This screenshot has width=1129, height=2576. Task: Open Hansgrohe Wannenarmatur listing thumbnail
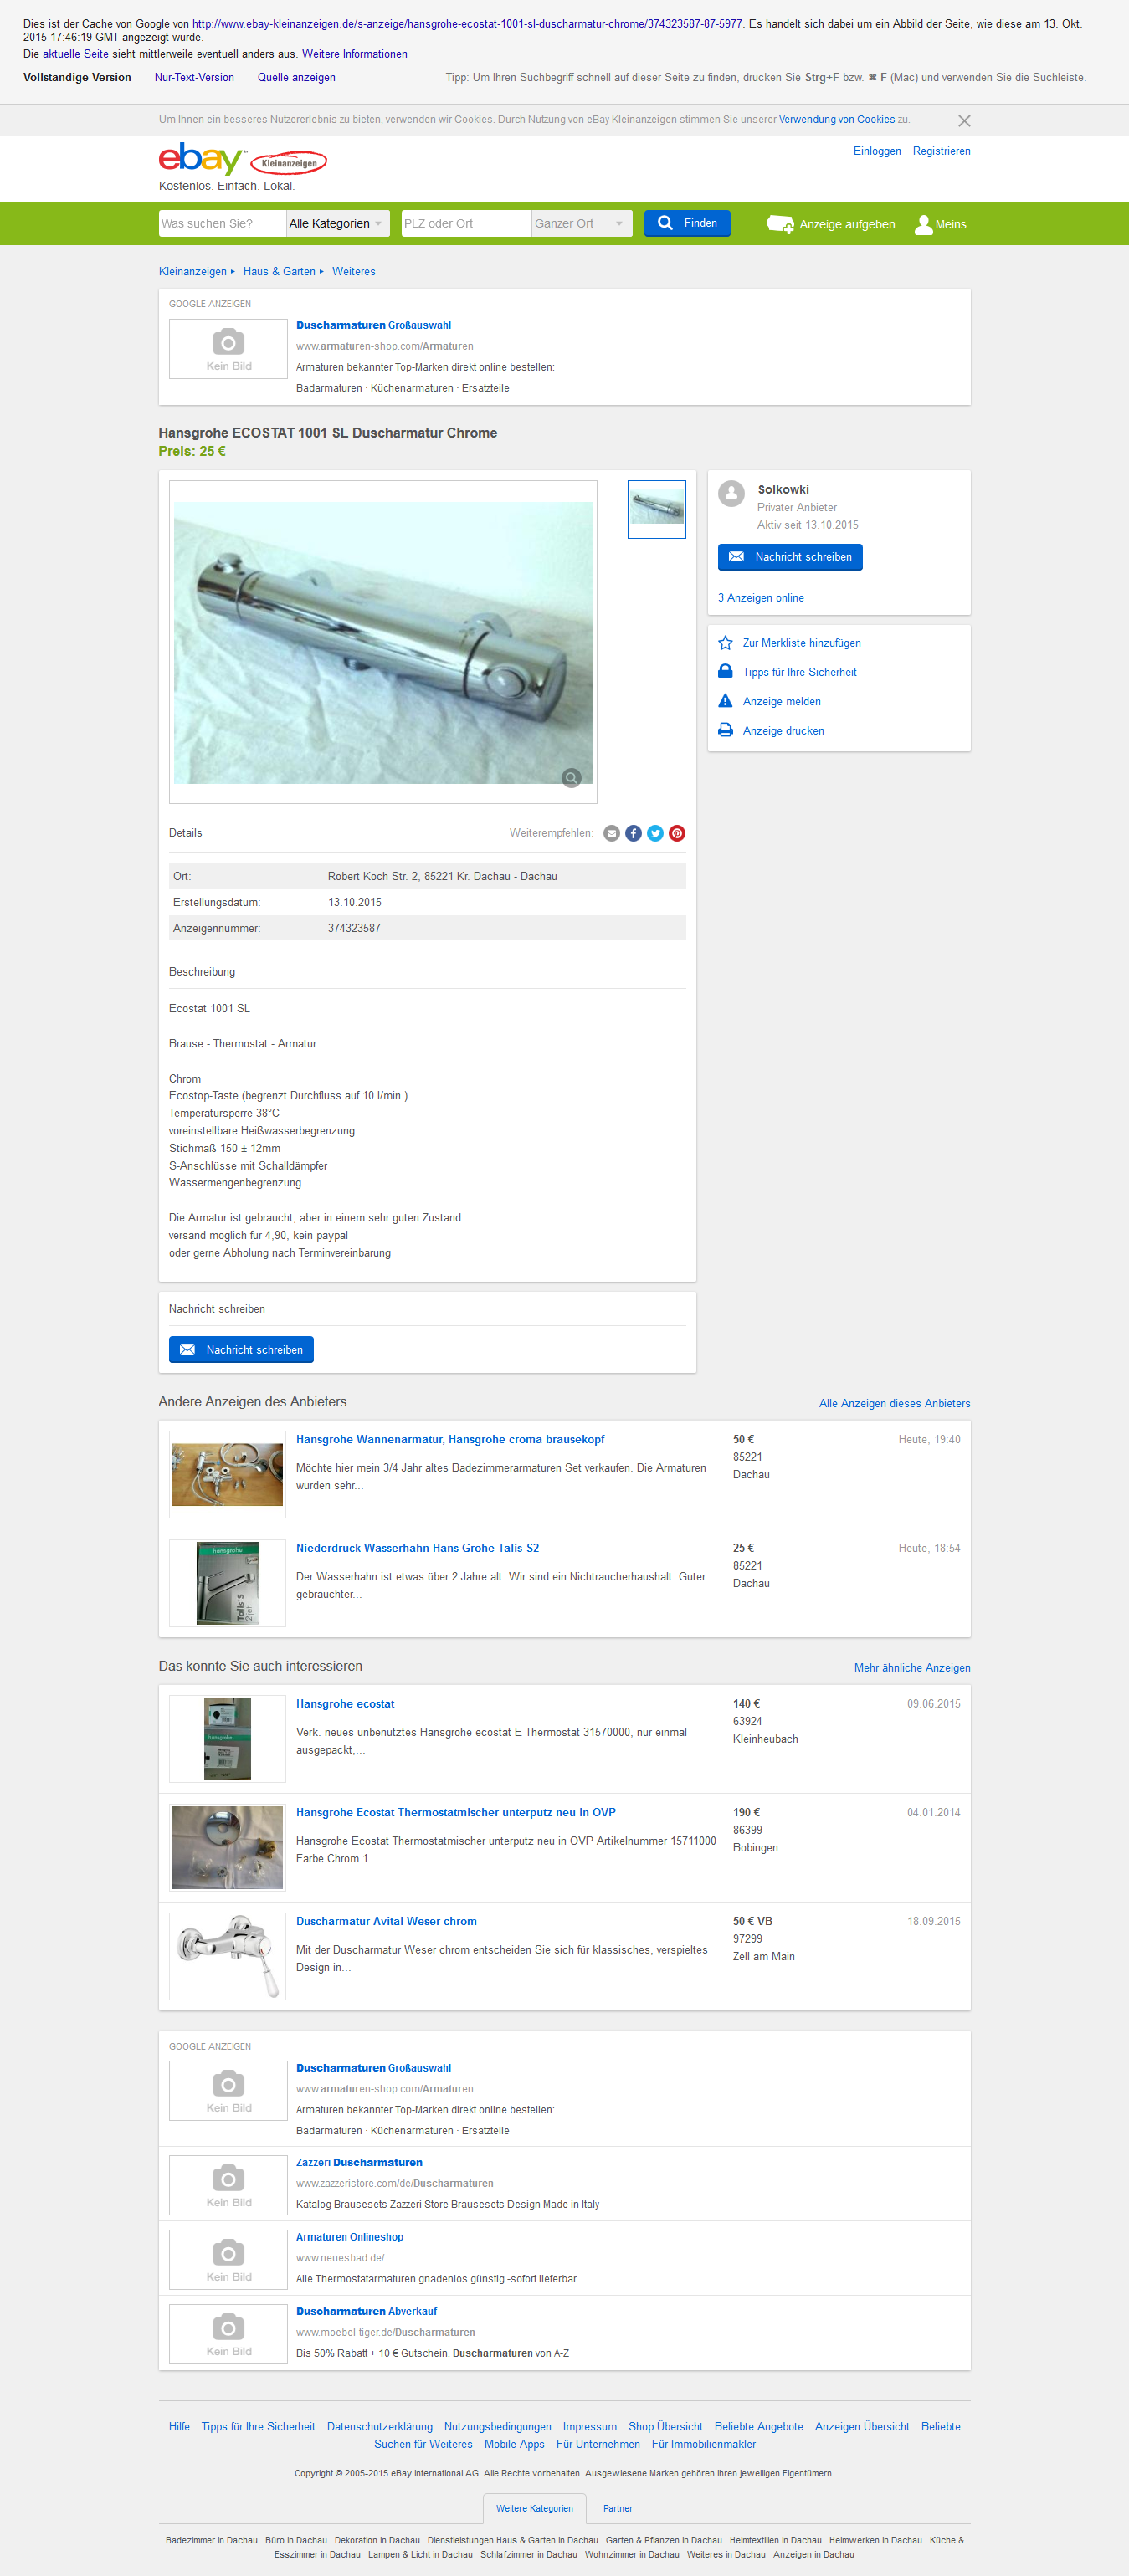click(228, 1474)
